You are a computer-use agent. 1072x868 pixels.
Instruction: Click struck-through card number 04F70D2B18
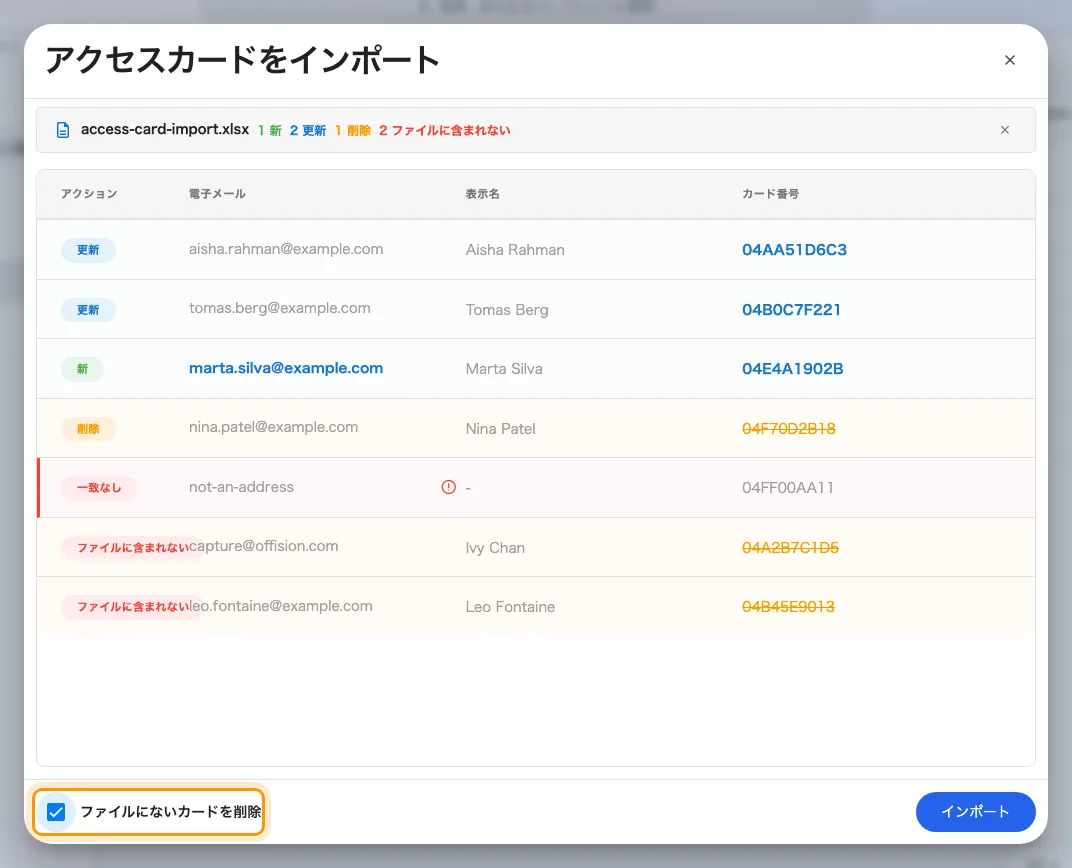[x=788, y=429]
